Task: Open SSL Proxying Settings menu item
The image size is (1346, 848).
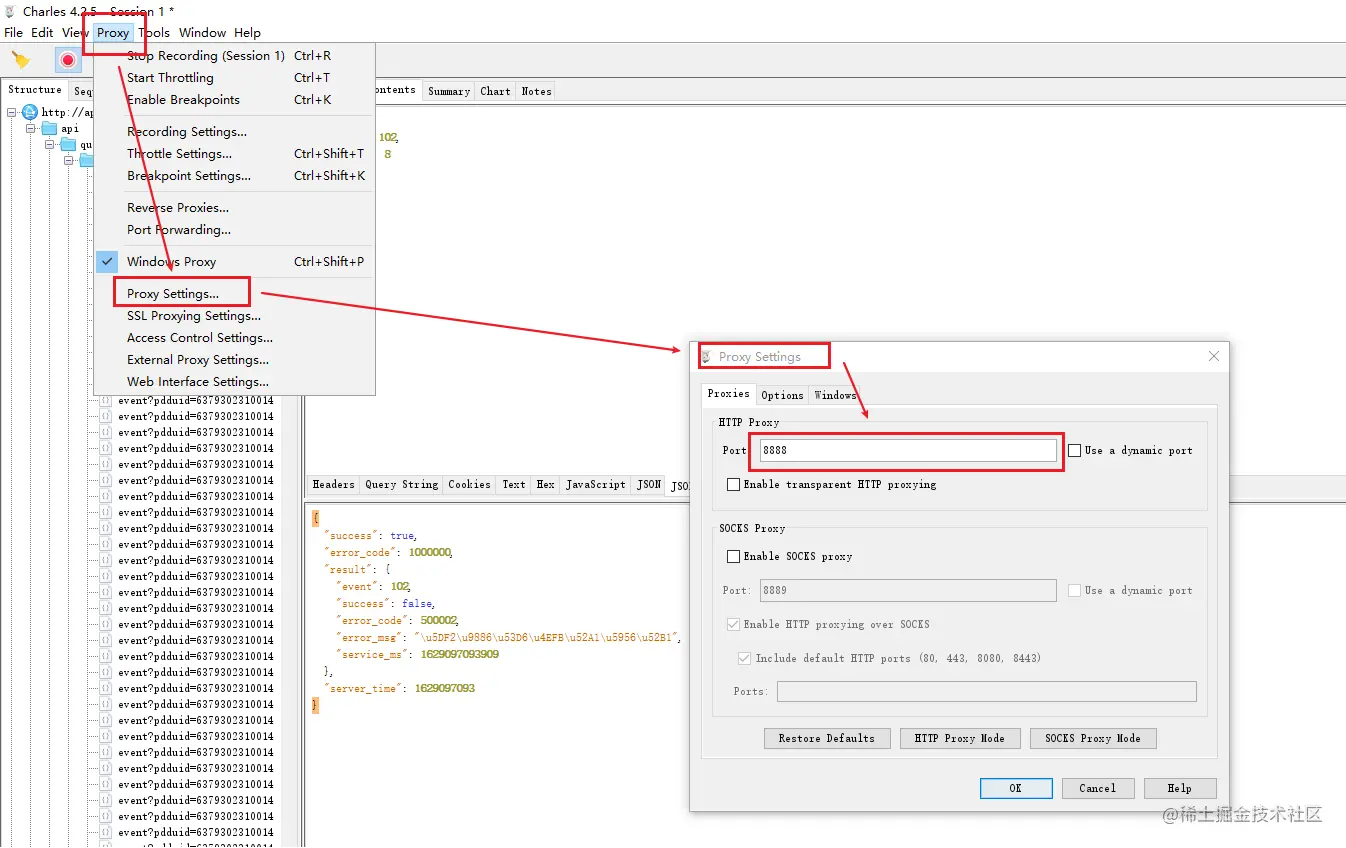Action: (235, 316)
